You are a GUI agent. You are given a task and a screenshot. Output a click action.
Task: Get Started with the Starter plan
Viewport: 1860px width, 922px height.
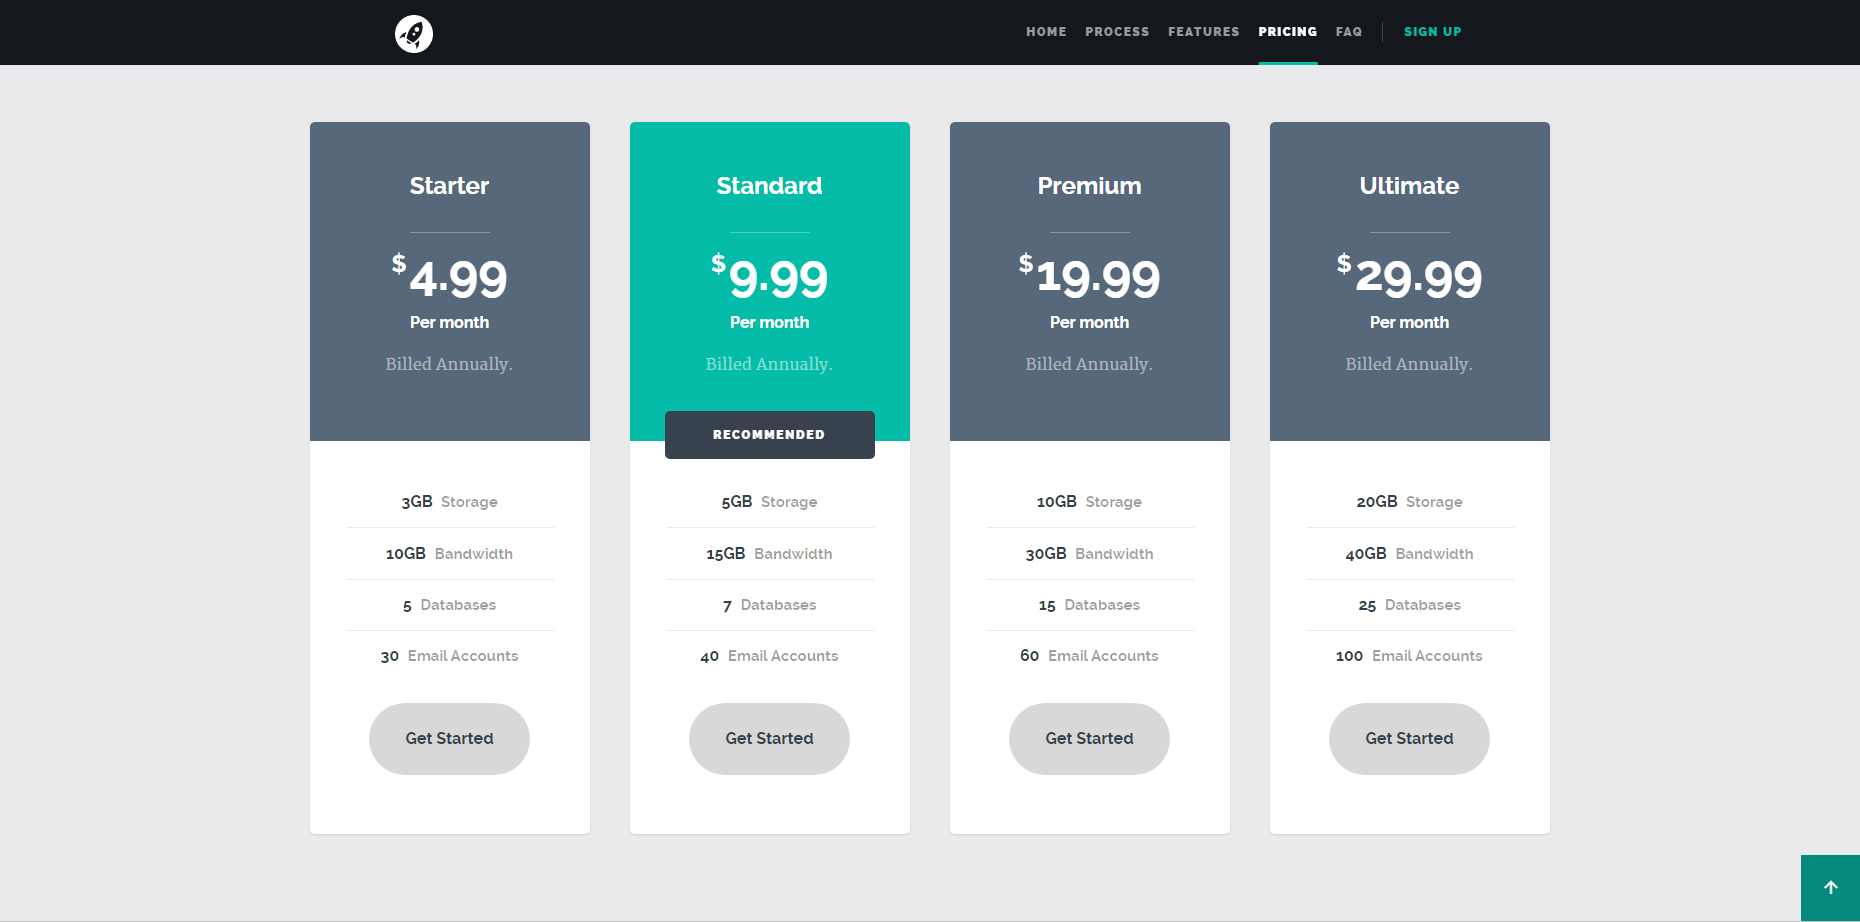449,738
